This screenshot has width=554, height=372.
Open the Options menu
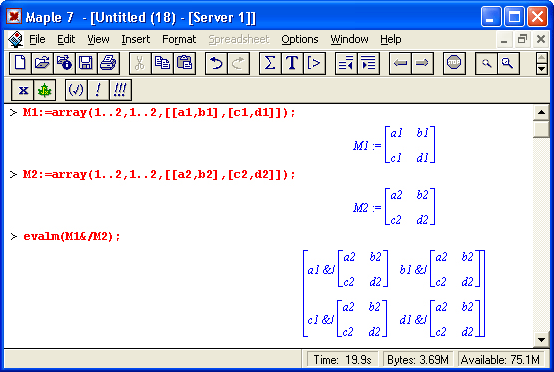pyautogui.click(x=300, y=39)
